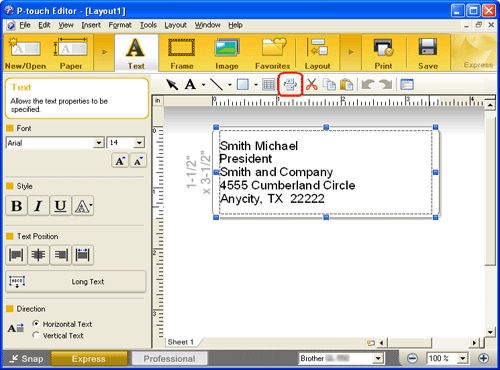Justify the text alignment
500x370 pixels.
click(x=83, y=255)
